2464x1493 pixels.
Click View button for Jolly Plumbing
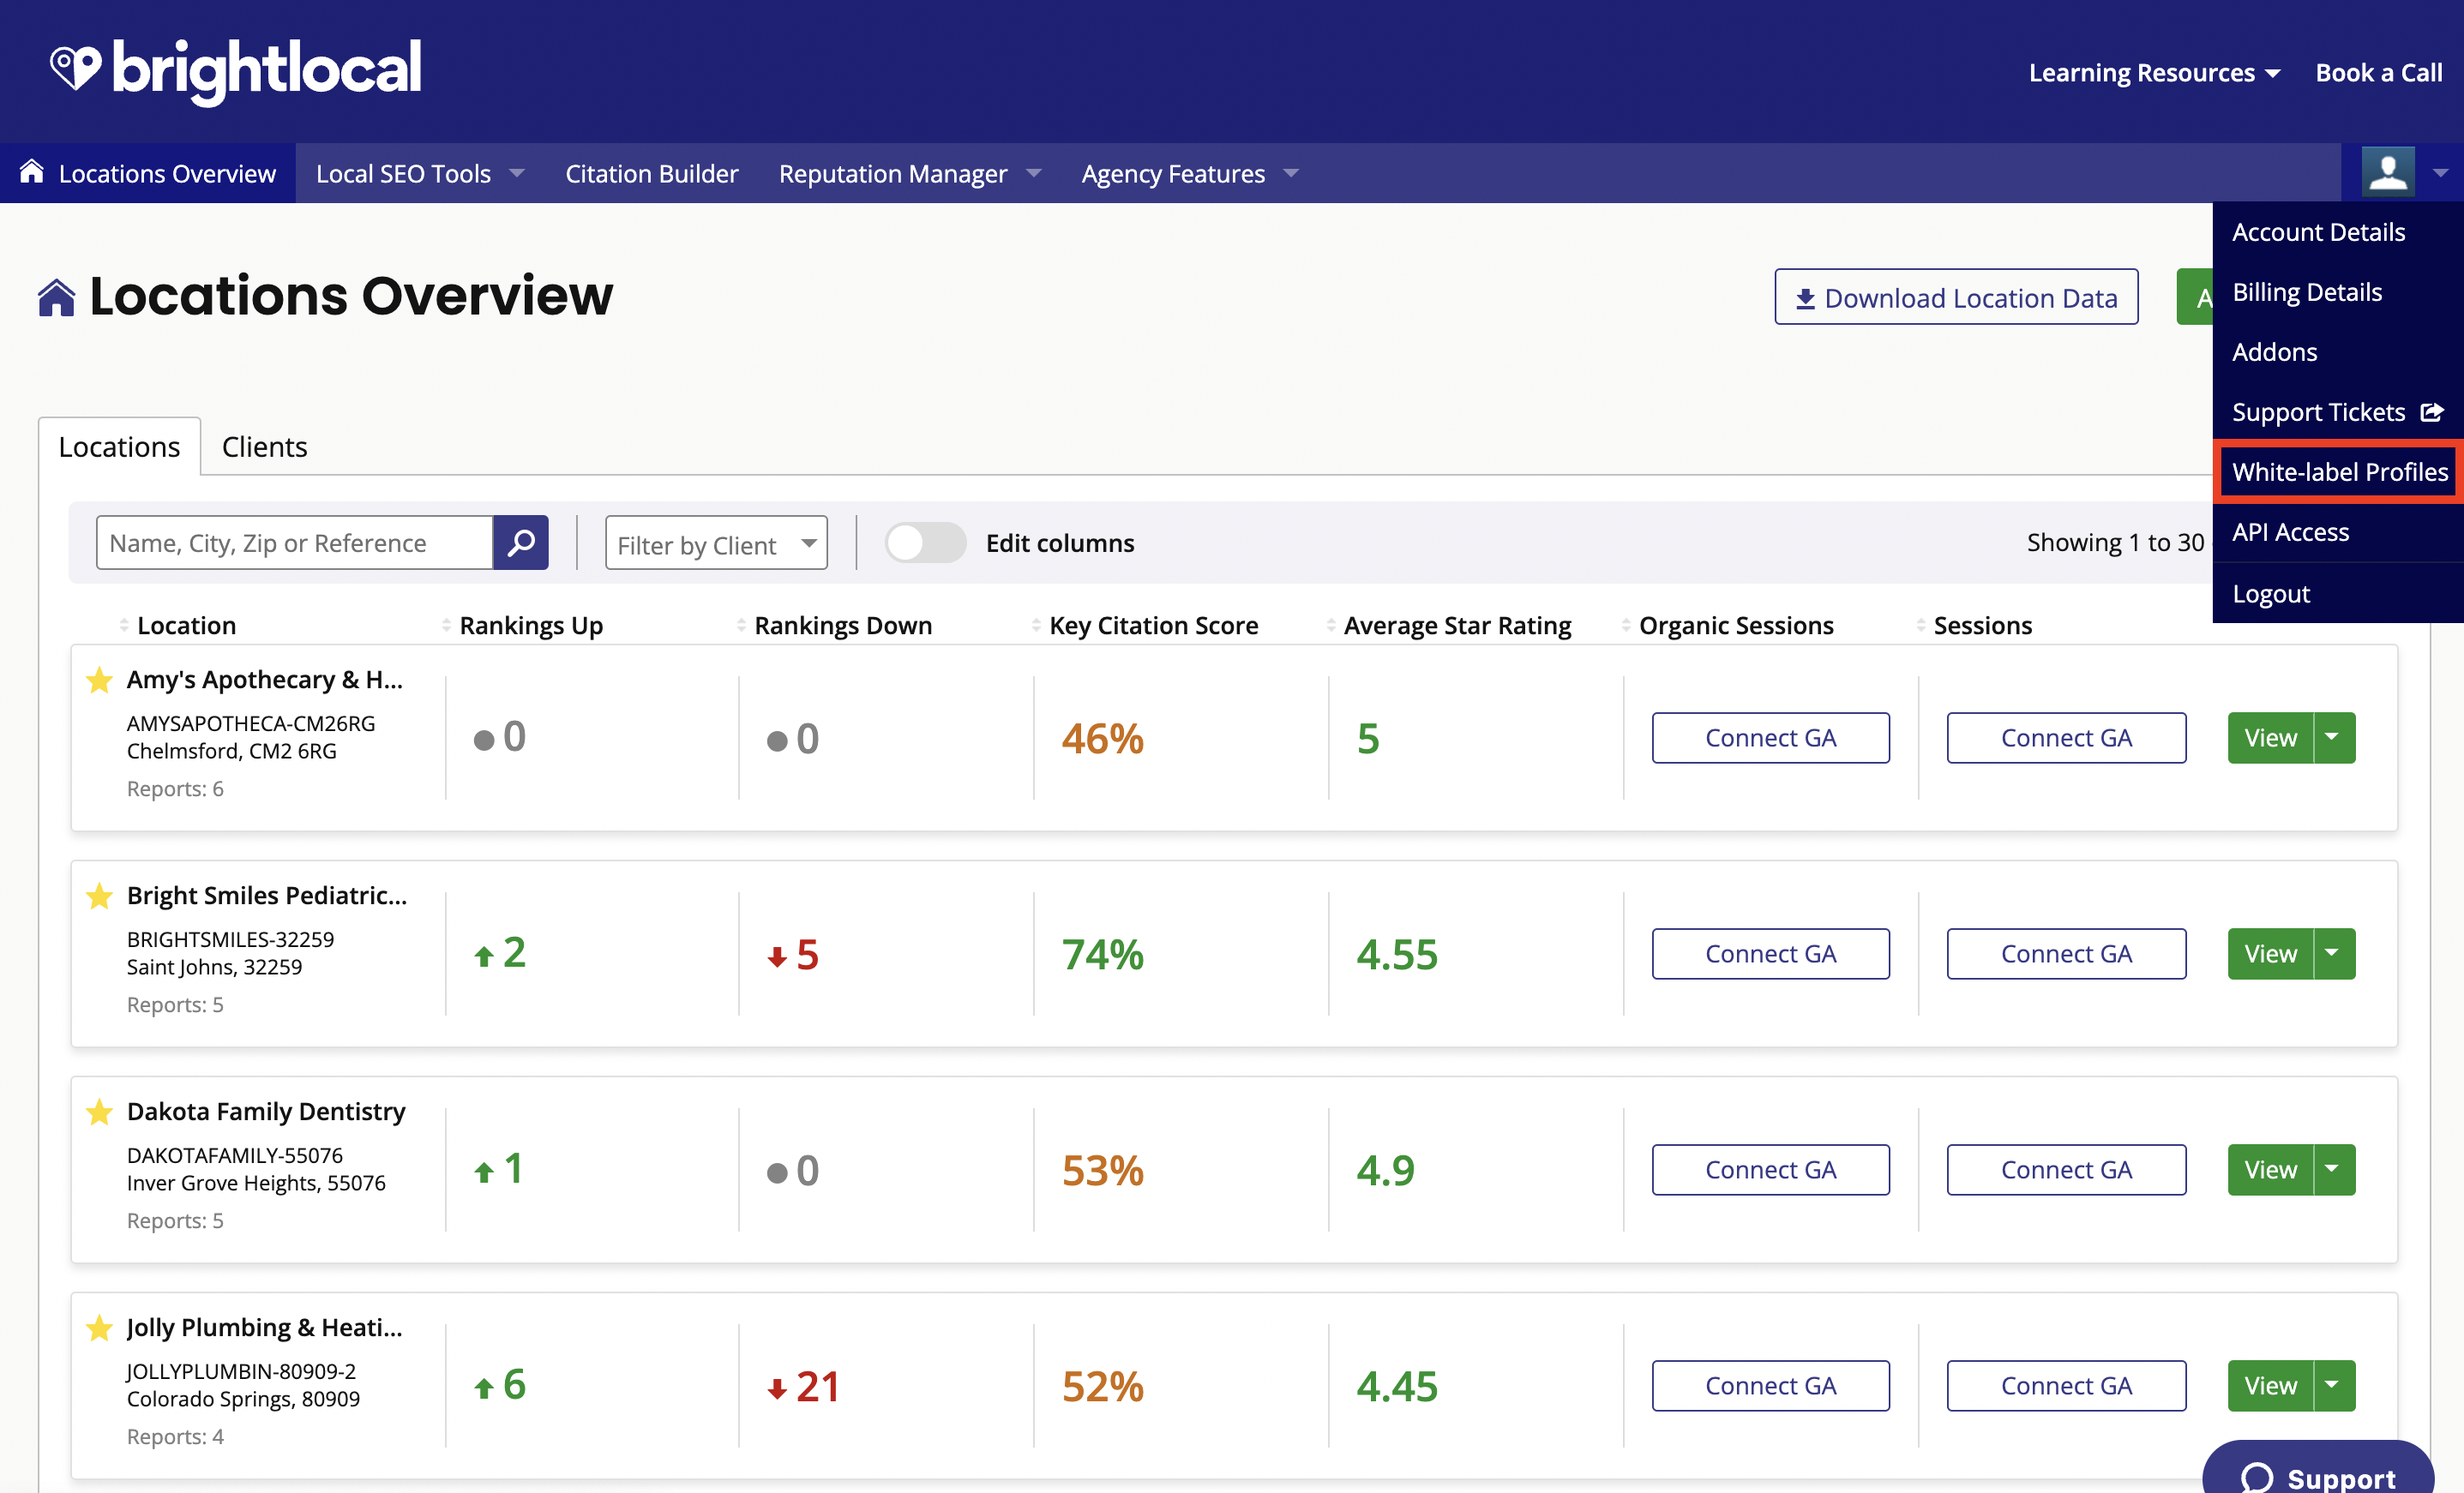(x=2270, y=1386)
